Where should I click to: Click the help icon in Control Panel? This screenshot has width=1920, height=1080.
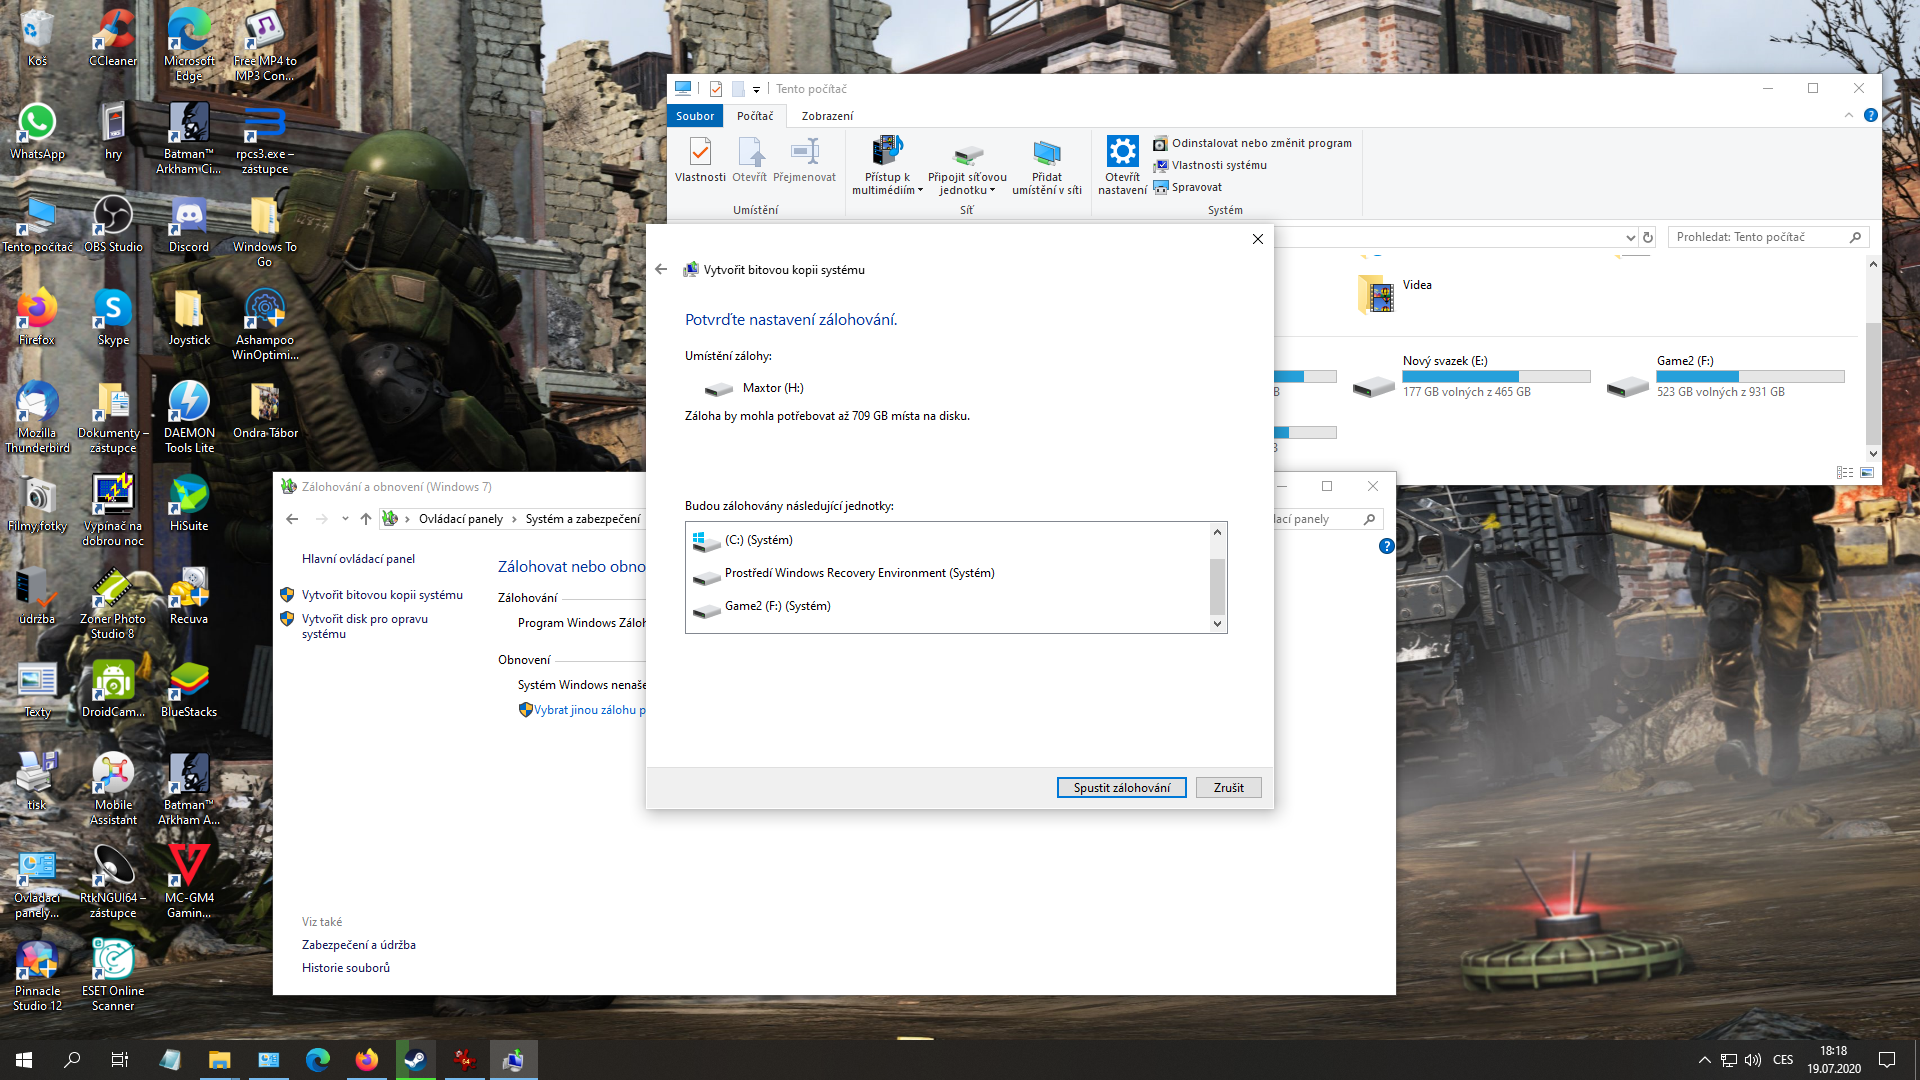click(x=1386, y=546)
